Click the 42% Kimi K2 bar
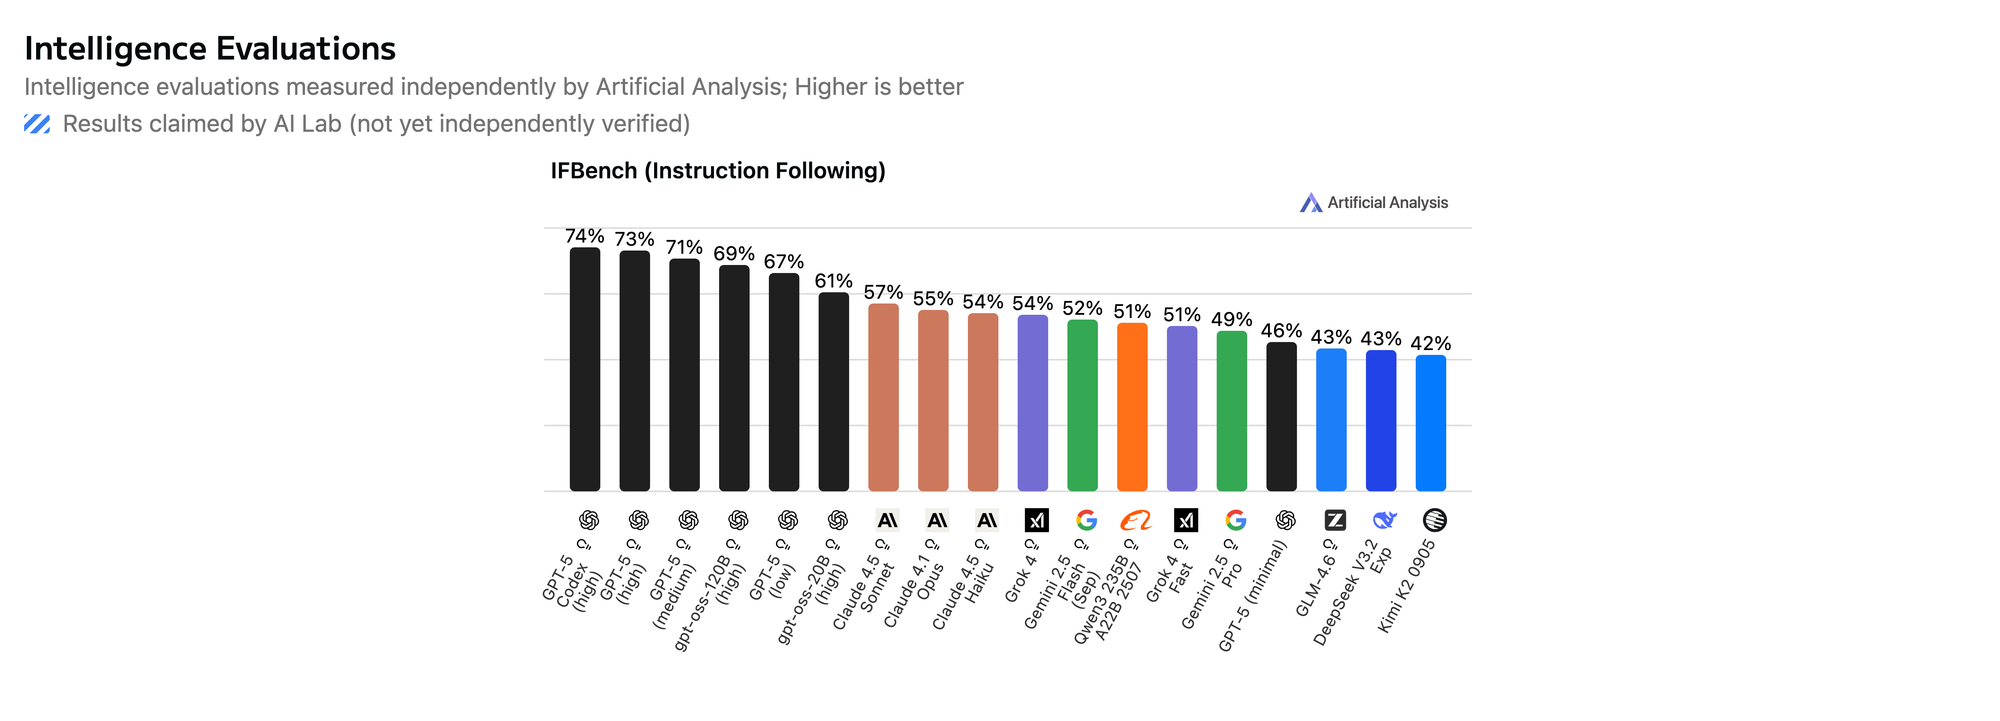The image size is (2000, 721). tap(1431, 423)
